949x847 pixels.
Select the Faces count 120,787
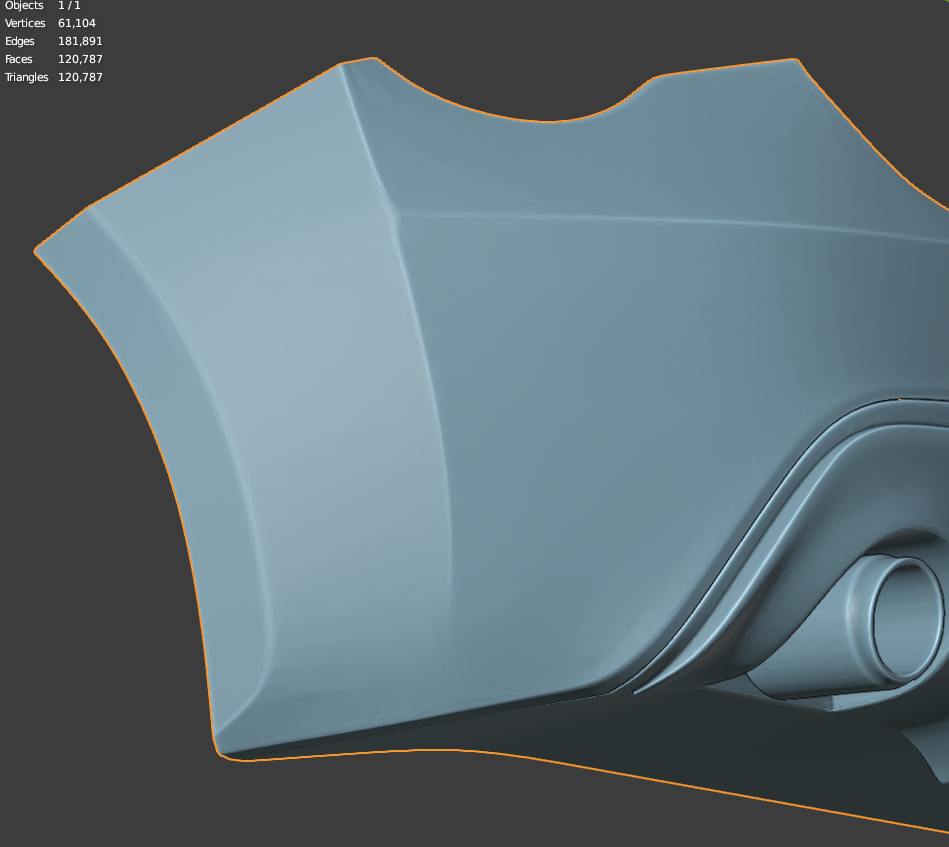coord(80,59)
